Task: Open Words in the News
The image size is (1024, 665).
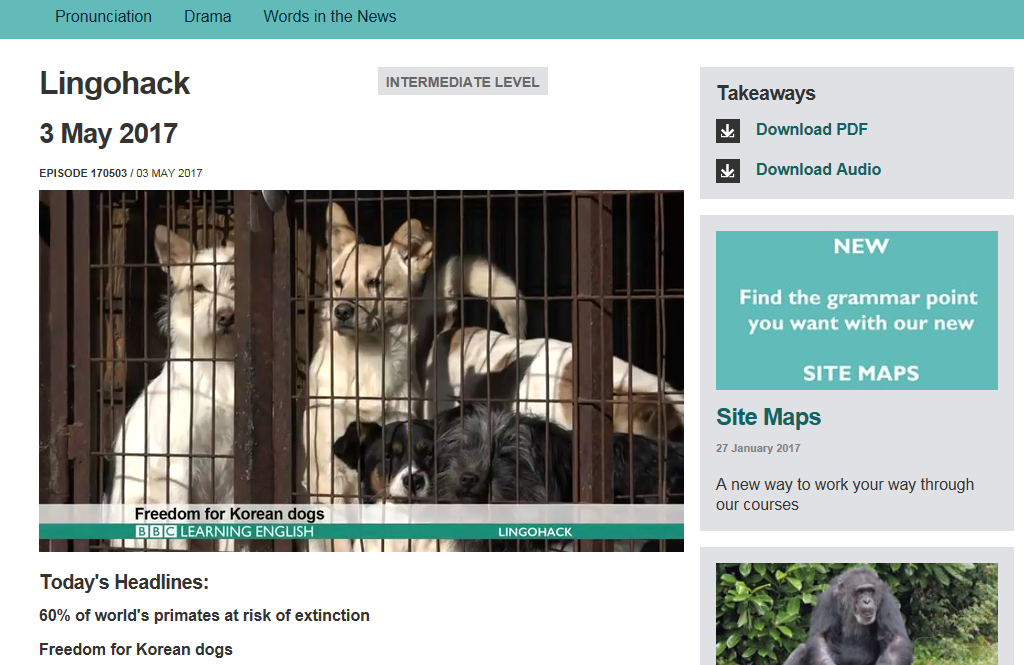Action: pos(329,17)
